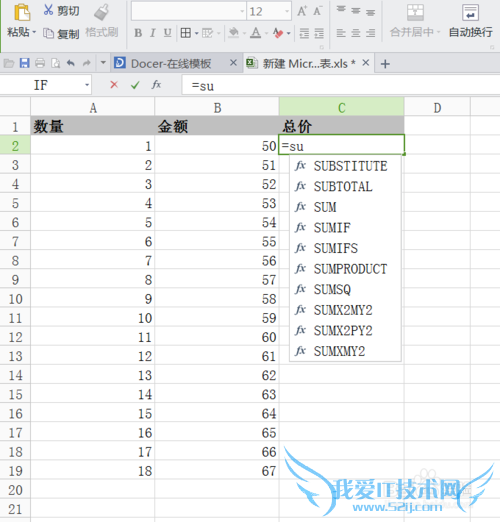Align text right
The width and height of the screenshot is (500, 522).
[x=370, y=33]
